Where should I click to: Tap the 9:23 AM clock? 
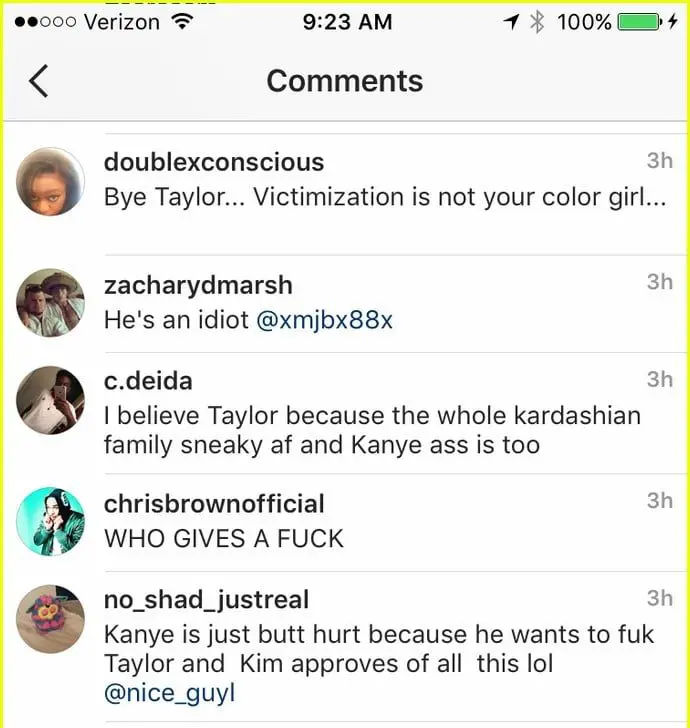[347, 22]
